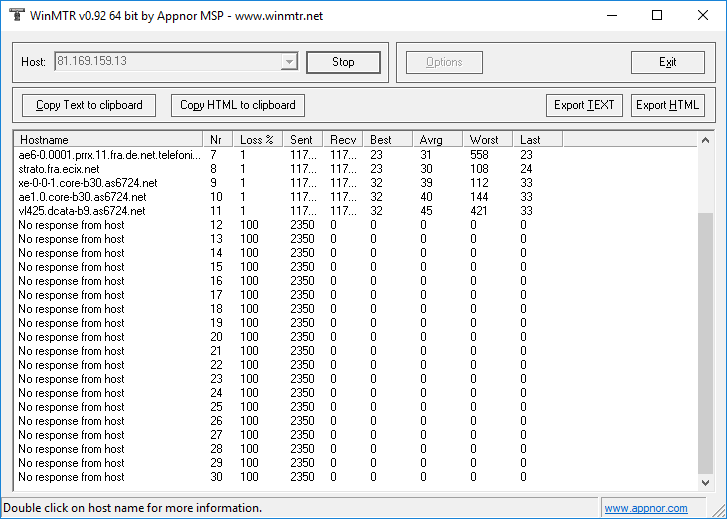This screenshot has width=727, height=519.
Task: Open the Host dropdown arrow
Action: coord(290,62)
